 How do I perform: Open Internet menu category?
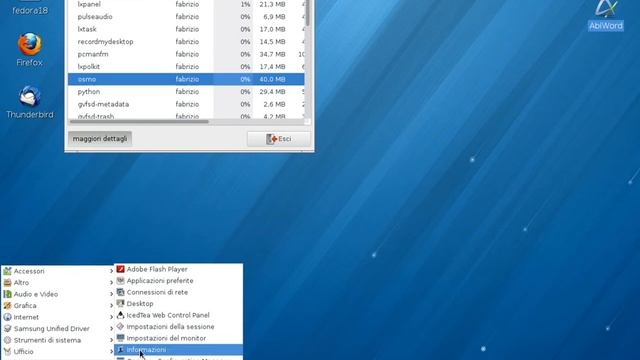[x=58, y=317]
